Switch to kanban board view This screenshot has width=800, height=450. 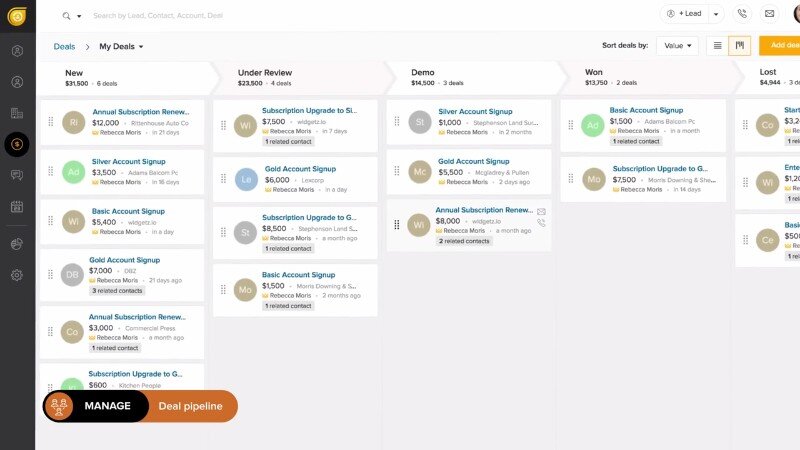[x=740, y=46]
